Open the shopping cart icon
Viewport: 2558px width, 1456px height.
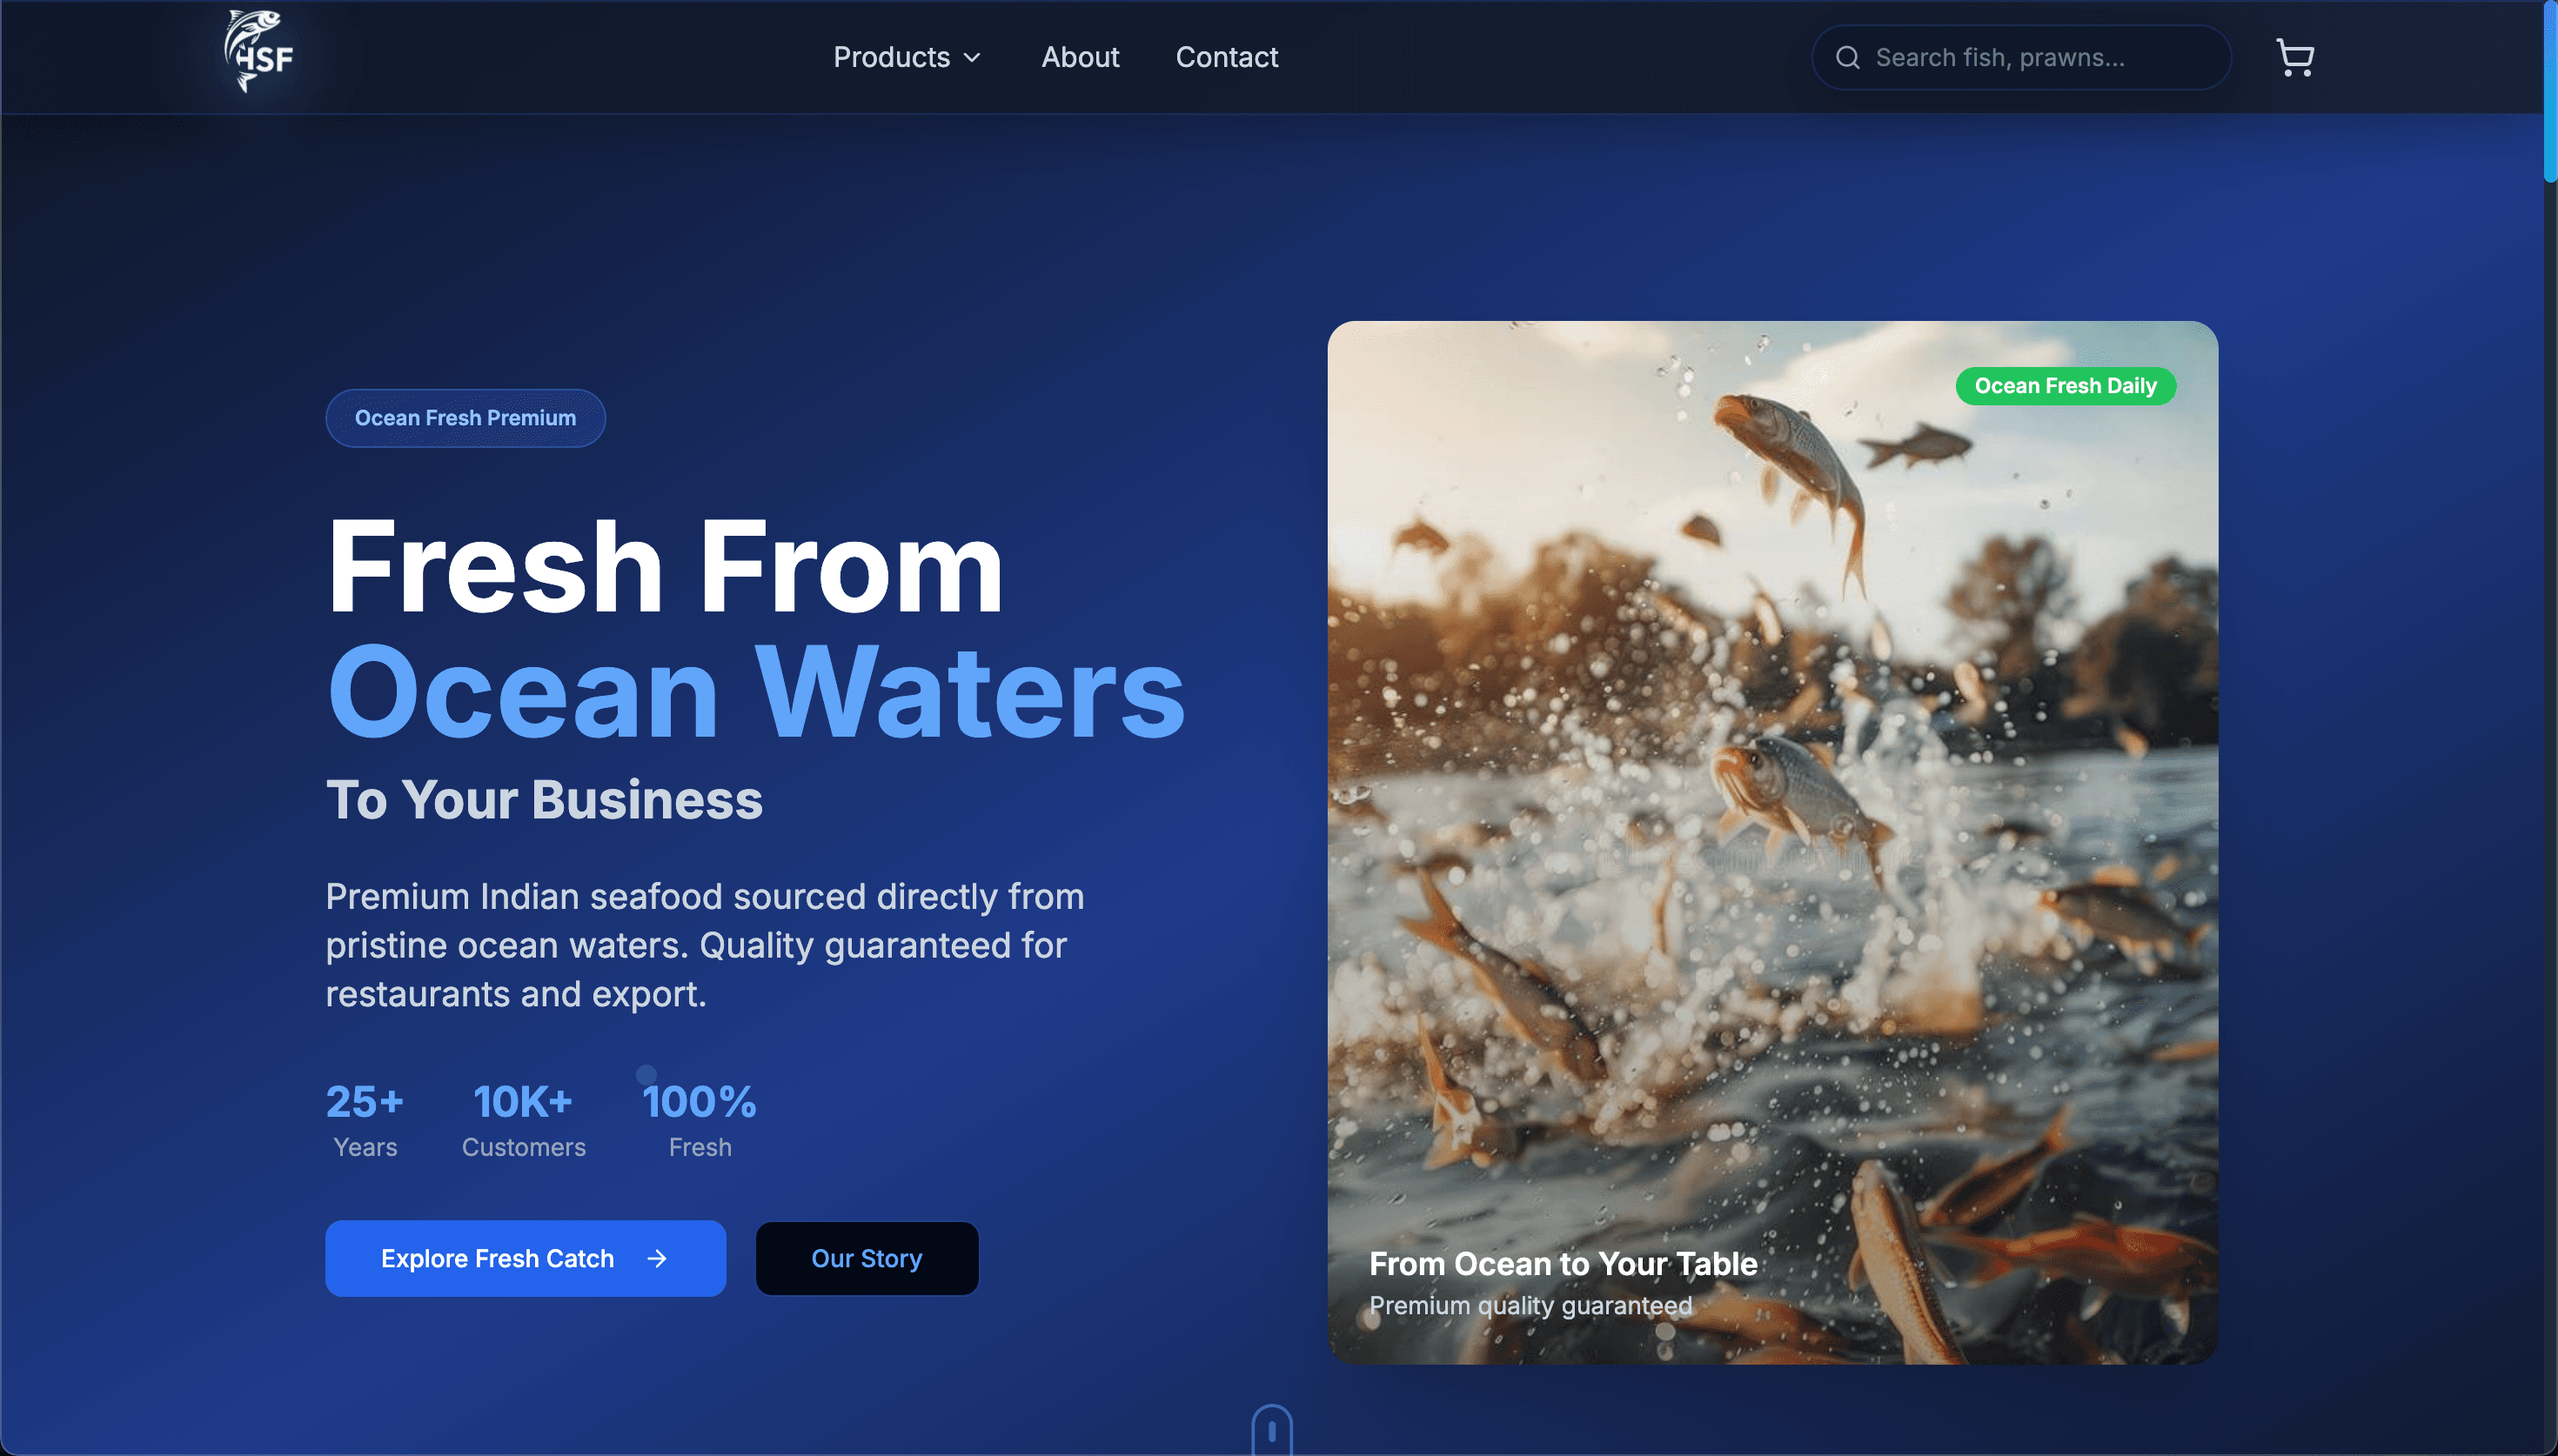tap(2295, 57)
